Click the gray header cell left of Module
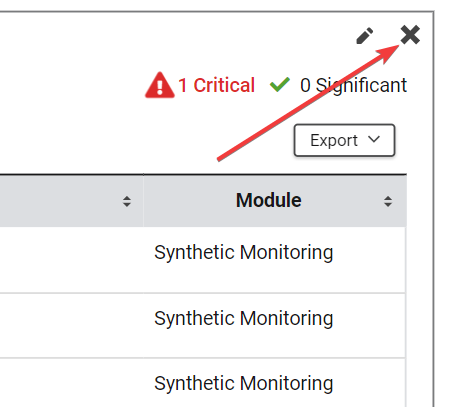The width and height of the screenshot is (455, 407). tap(71, 201)
